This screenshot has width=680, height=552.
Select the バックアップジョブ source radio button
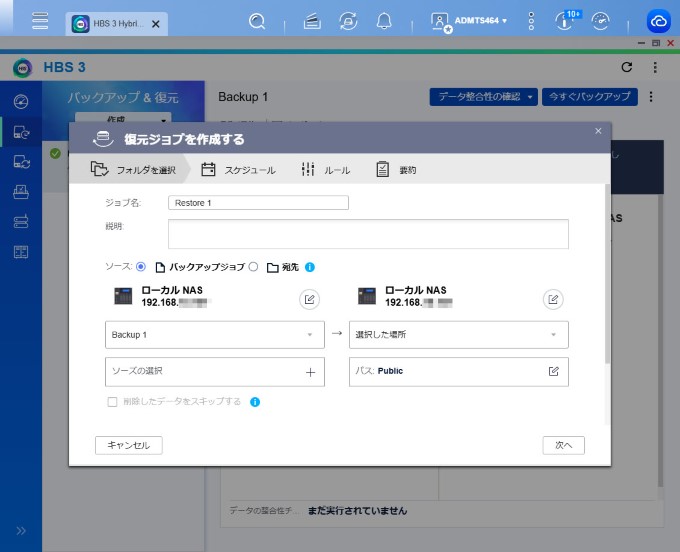(141, 267)
